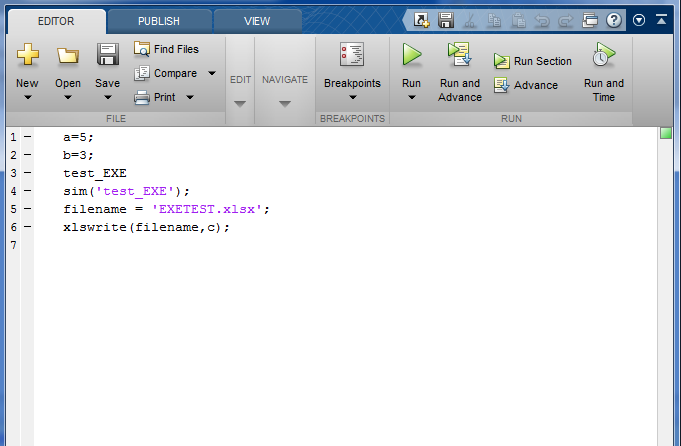
Task: Click the Breakpoints icon
Action: coord(352,55)
